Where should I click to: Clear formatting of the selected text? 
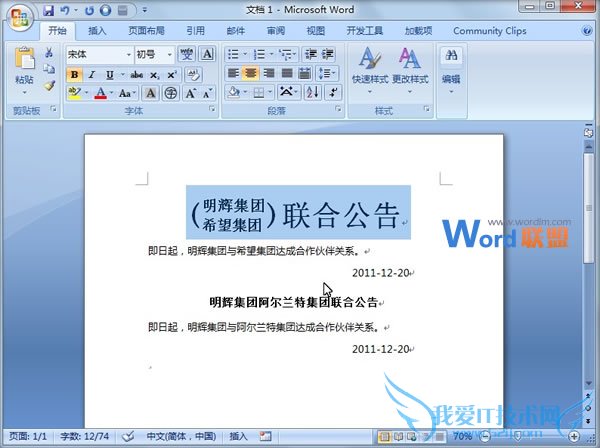193,75
